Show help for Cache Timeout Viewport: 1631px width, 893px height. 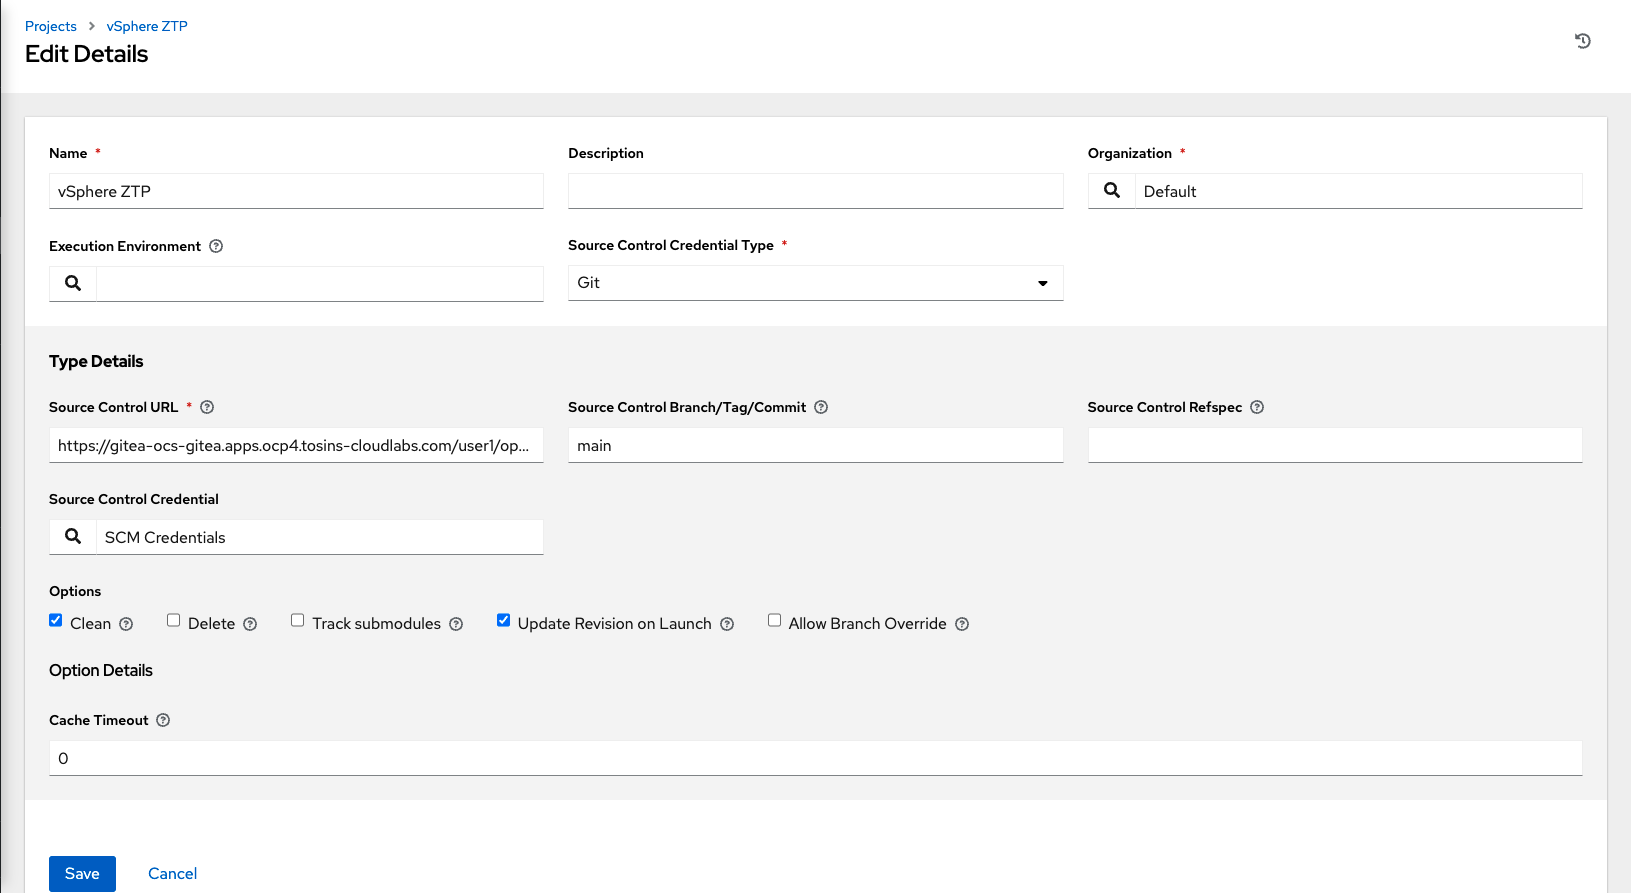[163, 720]
